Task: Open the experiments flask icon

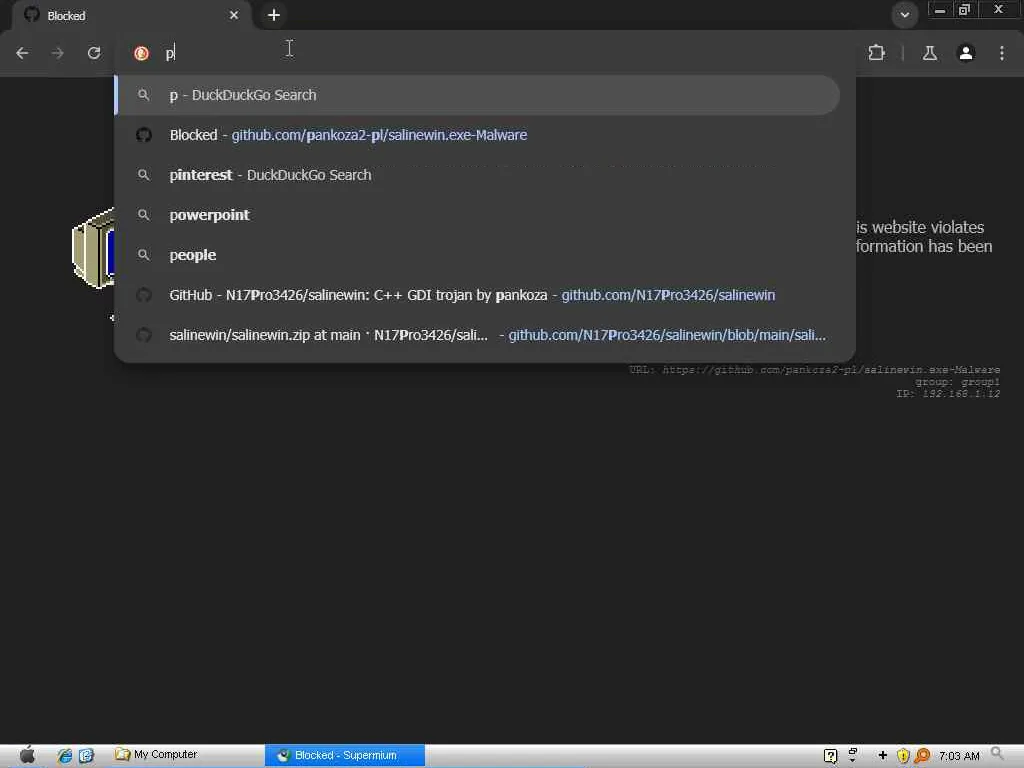Action: [929, 54]
